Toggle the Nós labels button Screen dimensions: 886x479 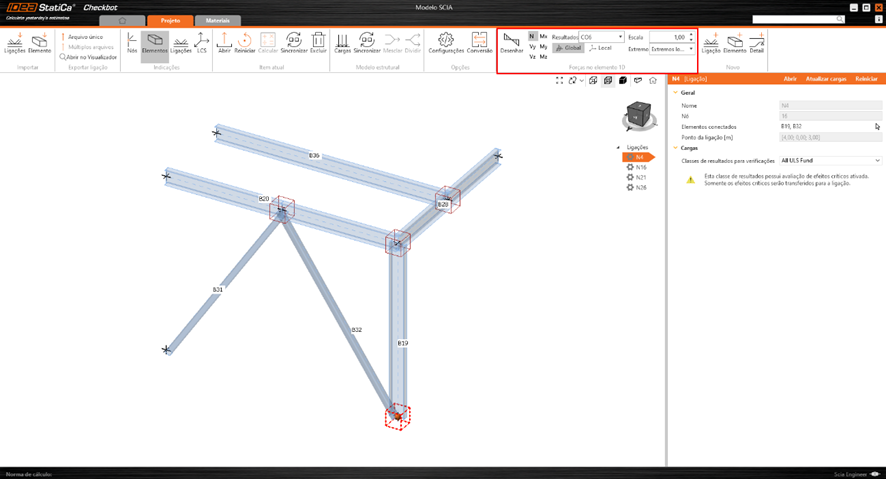tap(132, 42)
